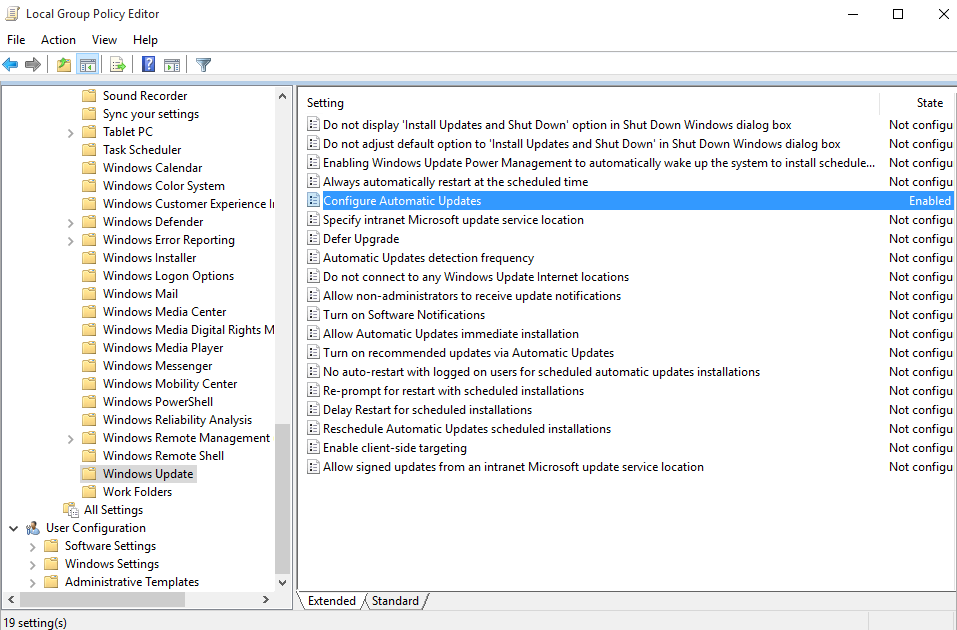
Task: Open the Help menu
Action: [145, 40]
